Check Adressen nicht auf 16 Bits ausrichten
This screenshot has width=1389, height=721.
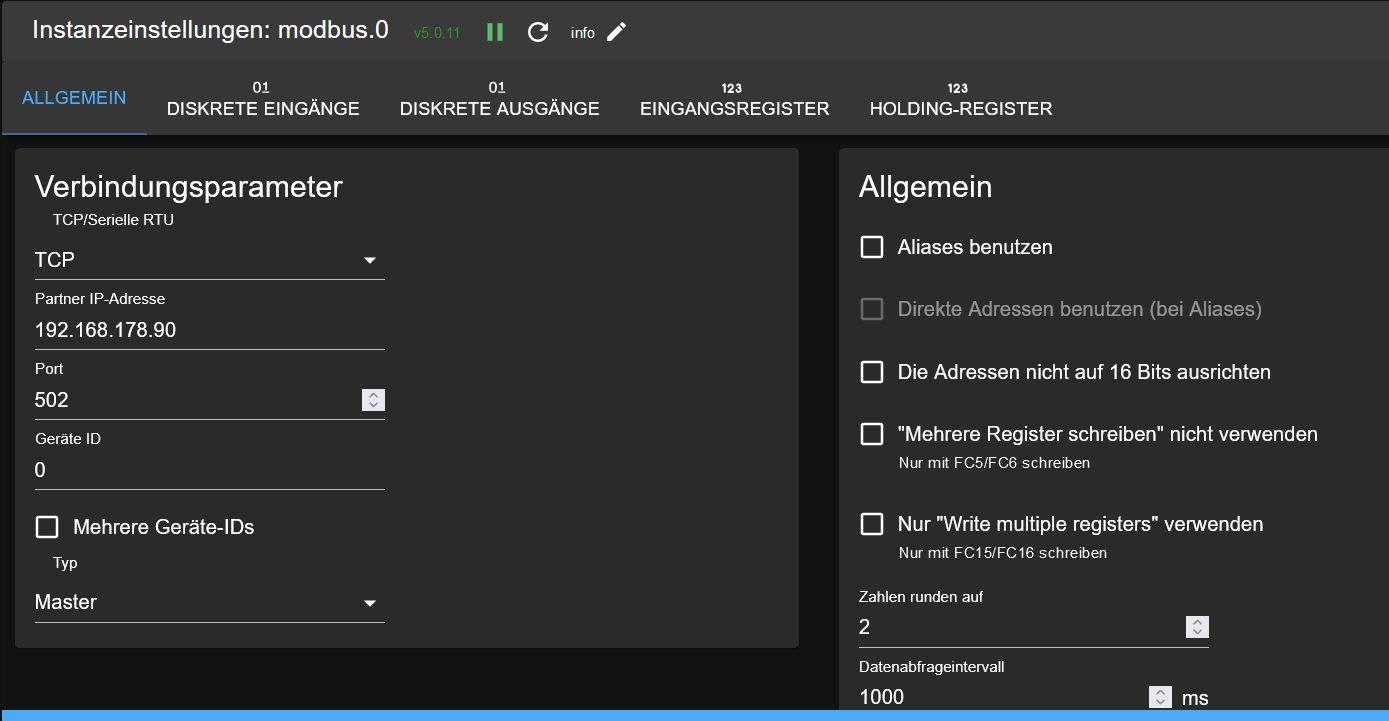[872, 372]
